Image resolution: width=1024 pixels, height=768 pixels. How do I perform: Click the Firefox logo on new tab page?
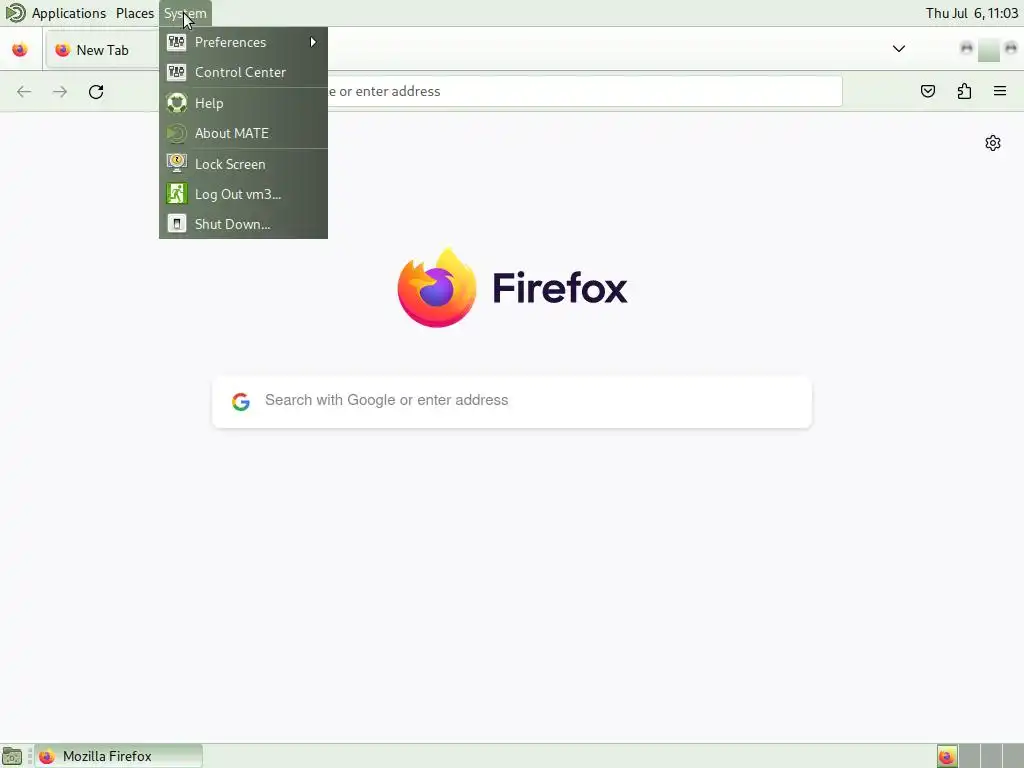[x=437, y=288]
